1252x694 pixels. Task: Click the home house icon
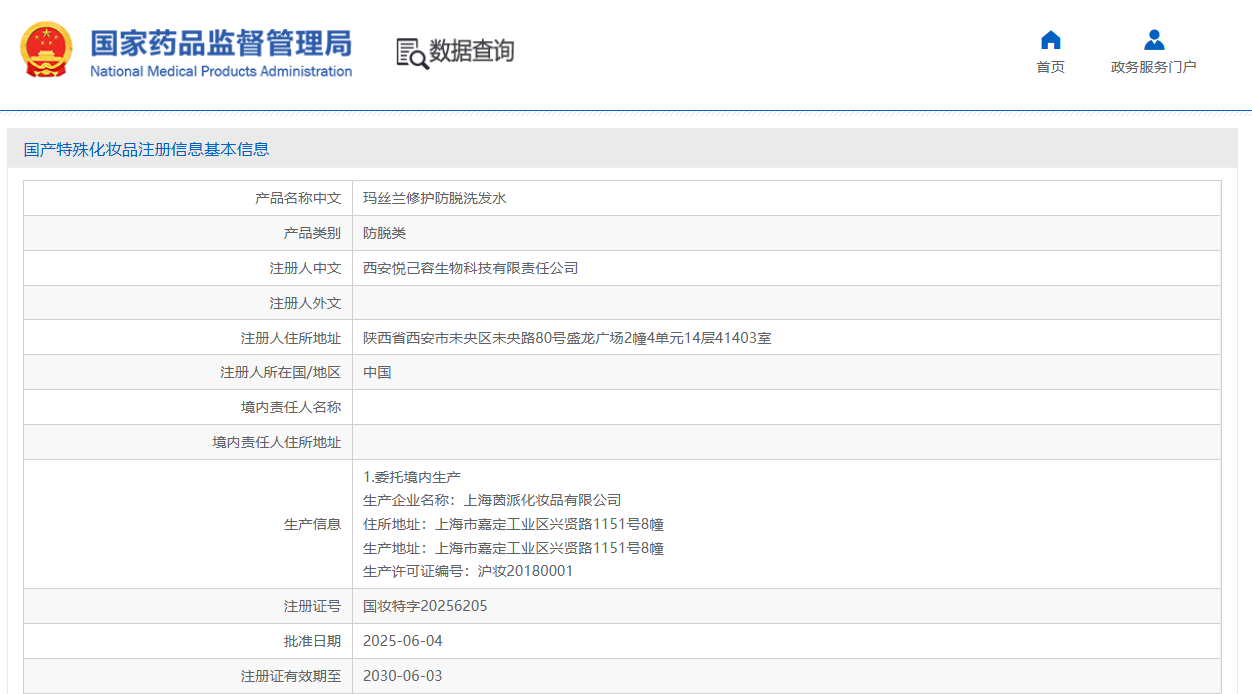pyautogui.click(x=1050, y=40)
